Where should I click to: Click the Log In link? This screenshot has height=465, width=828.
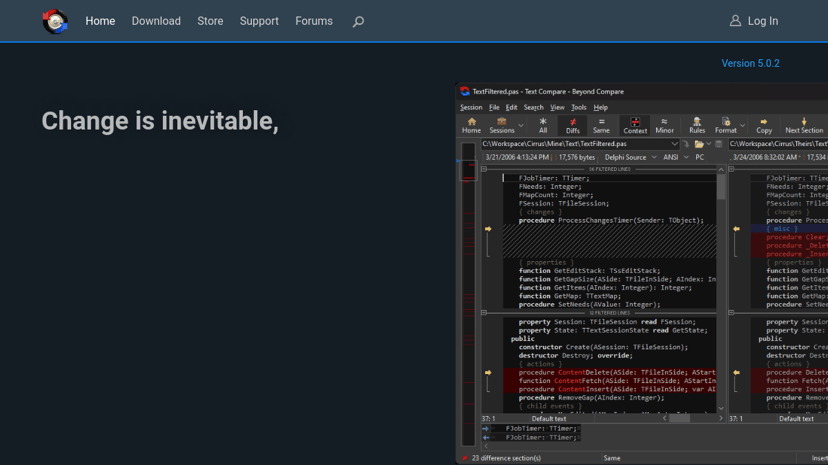click(763, 21)
